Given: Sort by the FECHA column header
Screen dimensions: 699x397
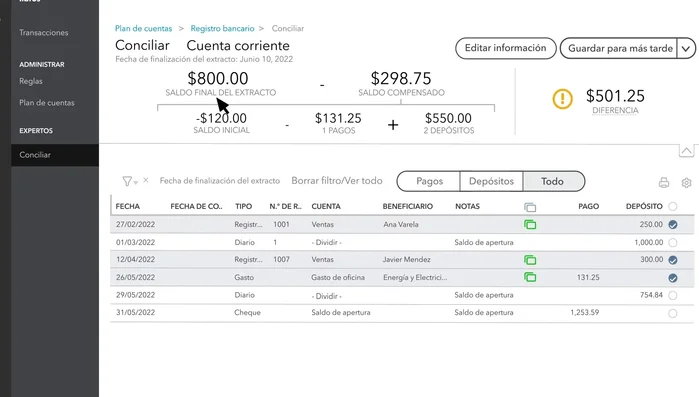Looking at the screenshot, I should (127, 206).
